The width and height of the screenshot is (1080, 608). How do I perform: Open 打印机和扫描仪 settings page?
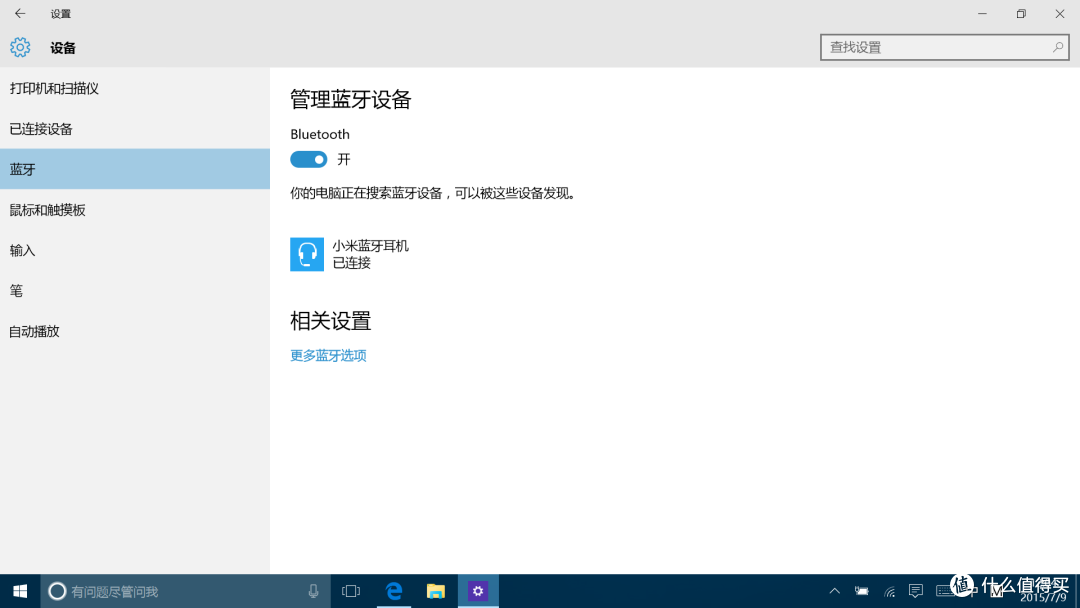pyautogui.click(x=135, y=88)
